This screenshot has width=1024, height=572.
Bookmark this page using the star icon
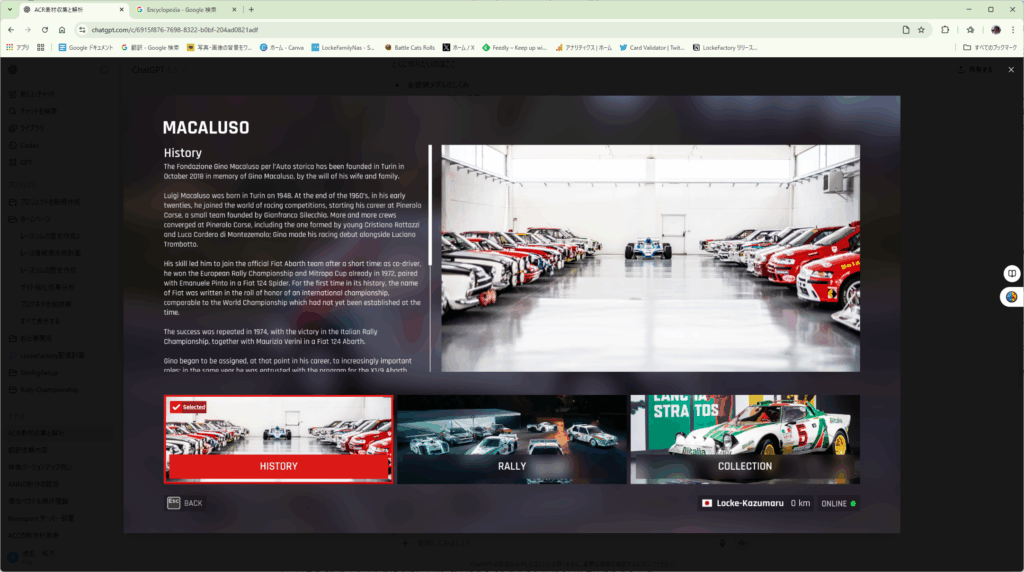pos(921,30)
